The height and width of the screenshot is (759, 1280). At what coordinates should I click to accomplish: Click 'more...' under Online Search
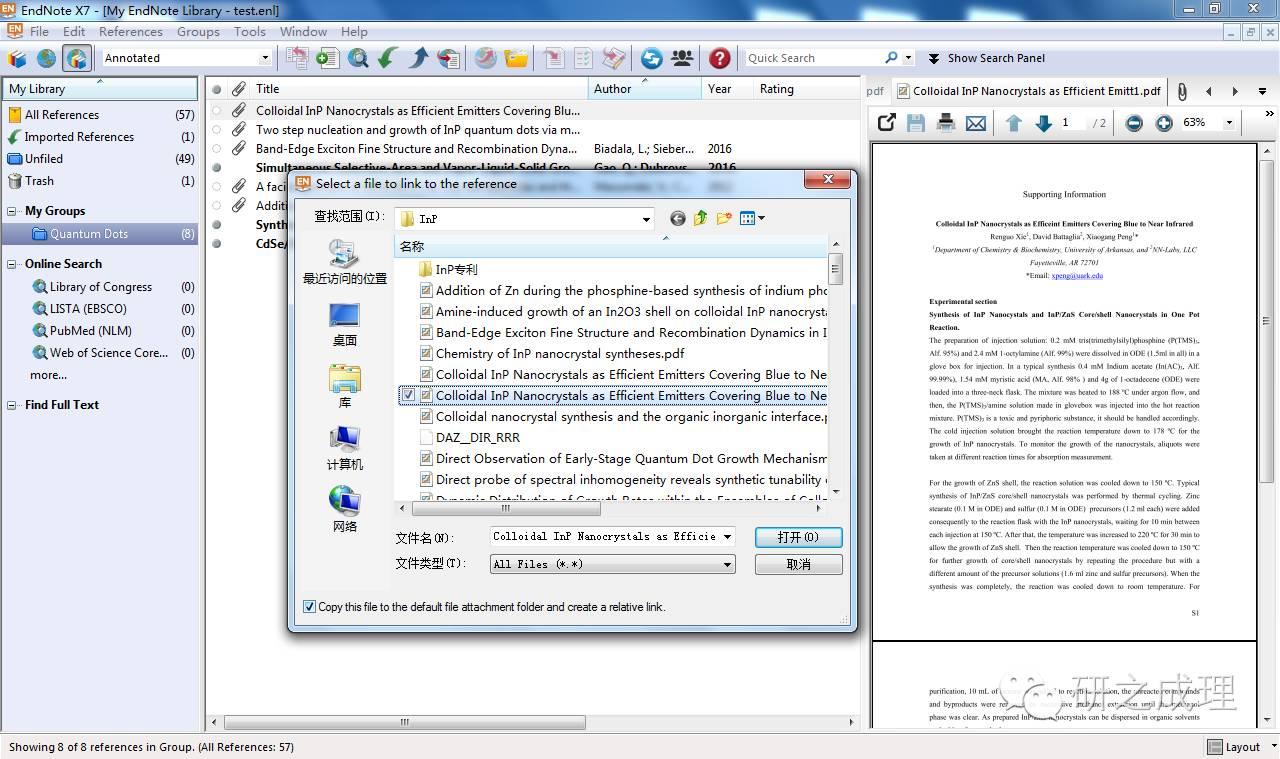click(48, 375)
